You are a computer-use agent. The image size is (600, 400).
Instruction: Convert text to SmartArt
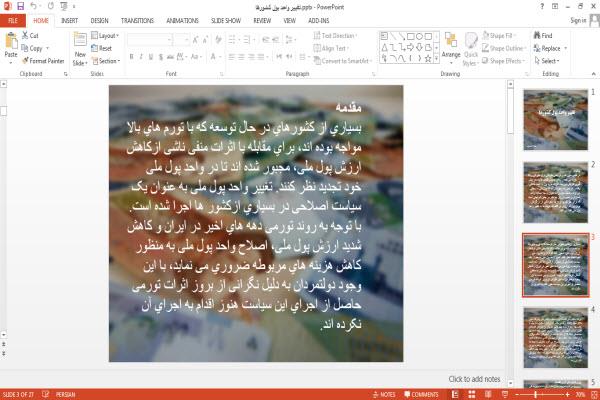pyautogui.click(x=342, y=61)
